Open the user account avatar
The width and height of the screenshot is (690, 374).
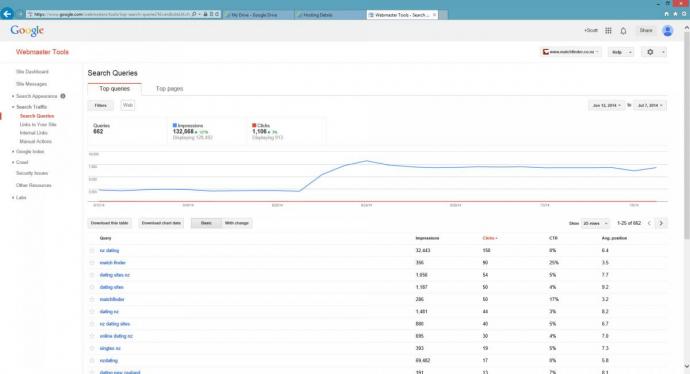pyautogui.click(x=668, y=31)
